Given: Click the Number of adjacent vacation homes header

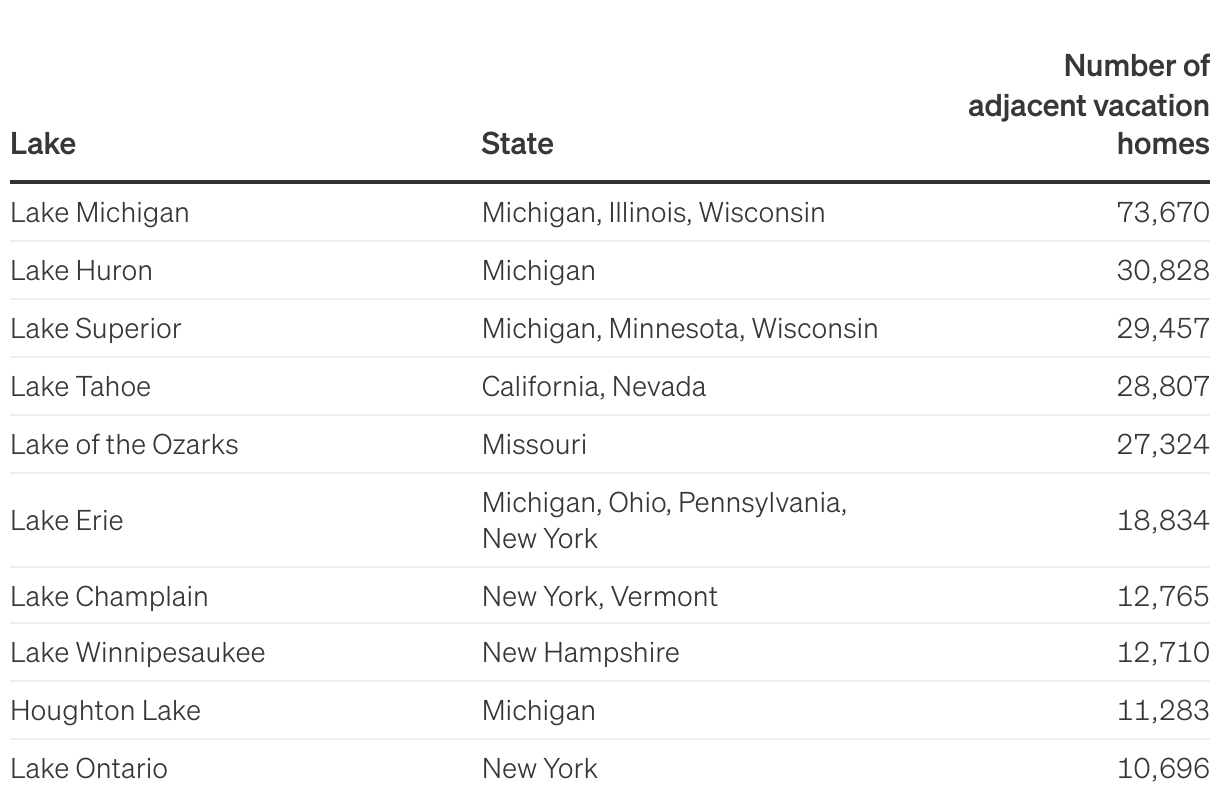Looking at the screenshot, I should [1088, 105].
